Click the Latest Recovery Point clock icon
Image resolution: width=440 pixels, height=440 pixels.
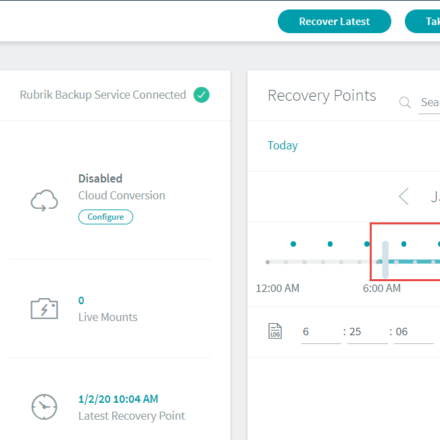tap(44, 407)
